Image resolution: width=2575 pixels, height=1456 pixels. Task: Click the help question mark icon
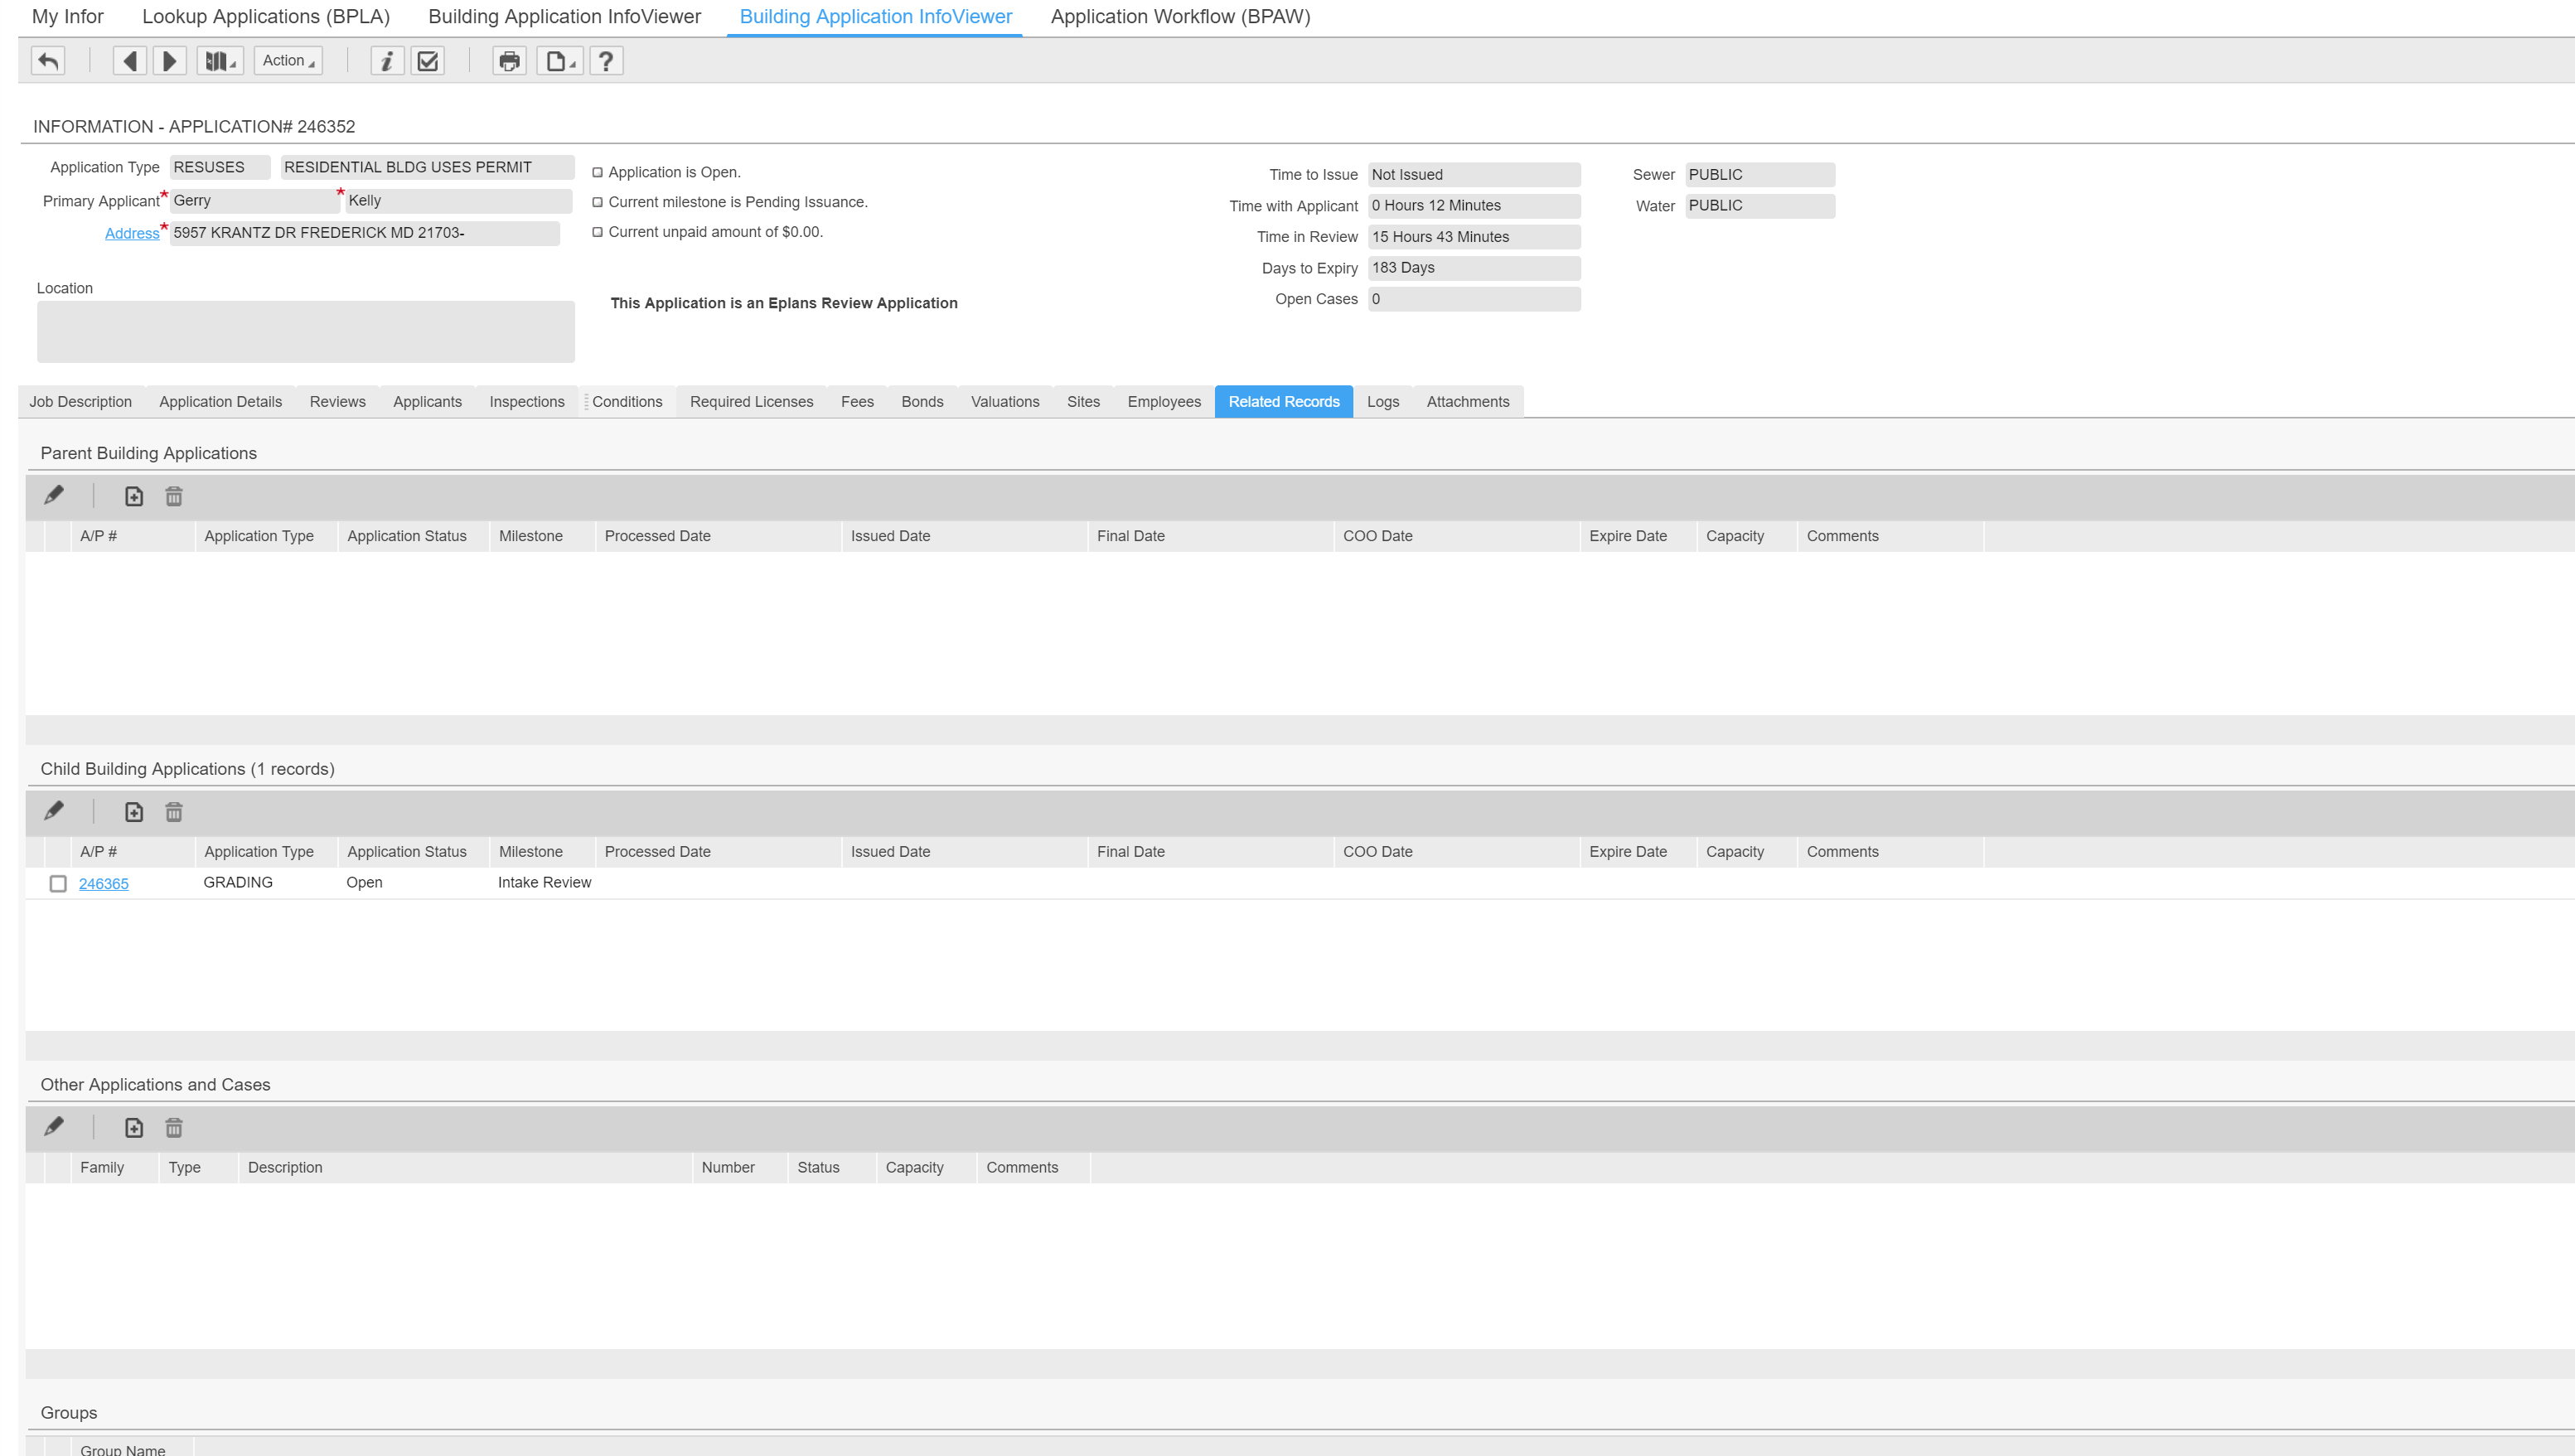click(x=606, y=61)
